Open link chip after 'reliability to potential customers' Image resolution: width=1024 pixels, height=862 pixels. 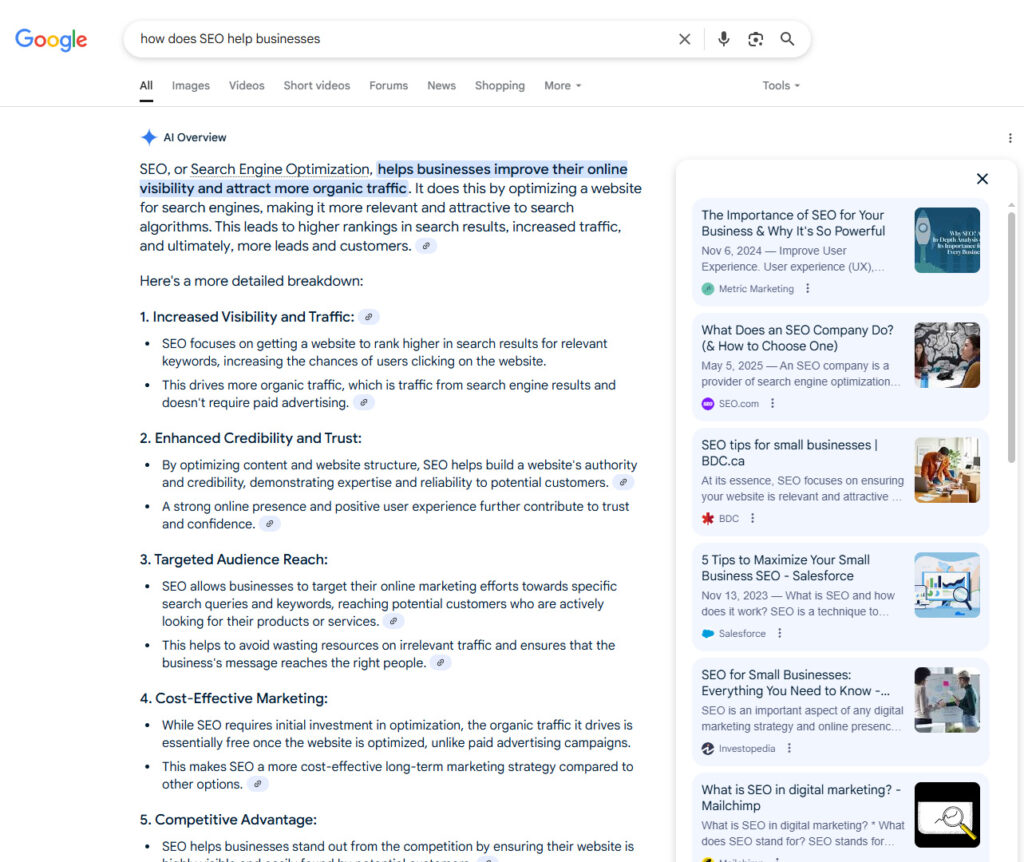point(623,483)
